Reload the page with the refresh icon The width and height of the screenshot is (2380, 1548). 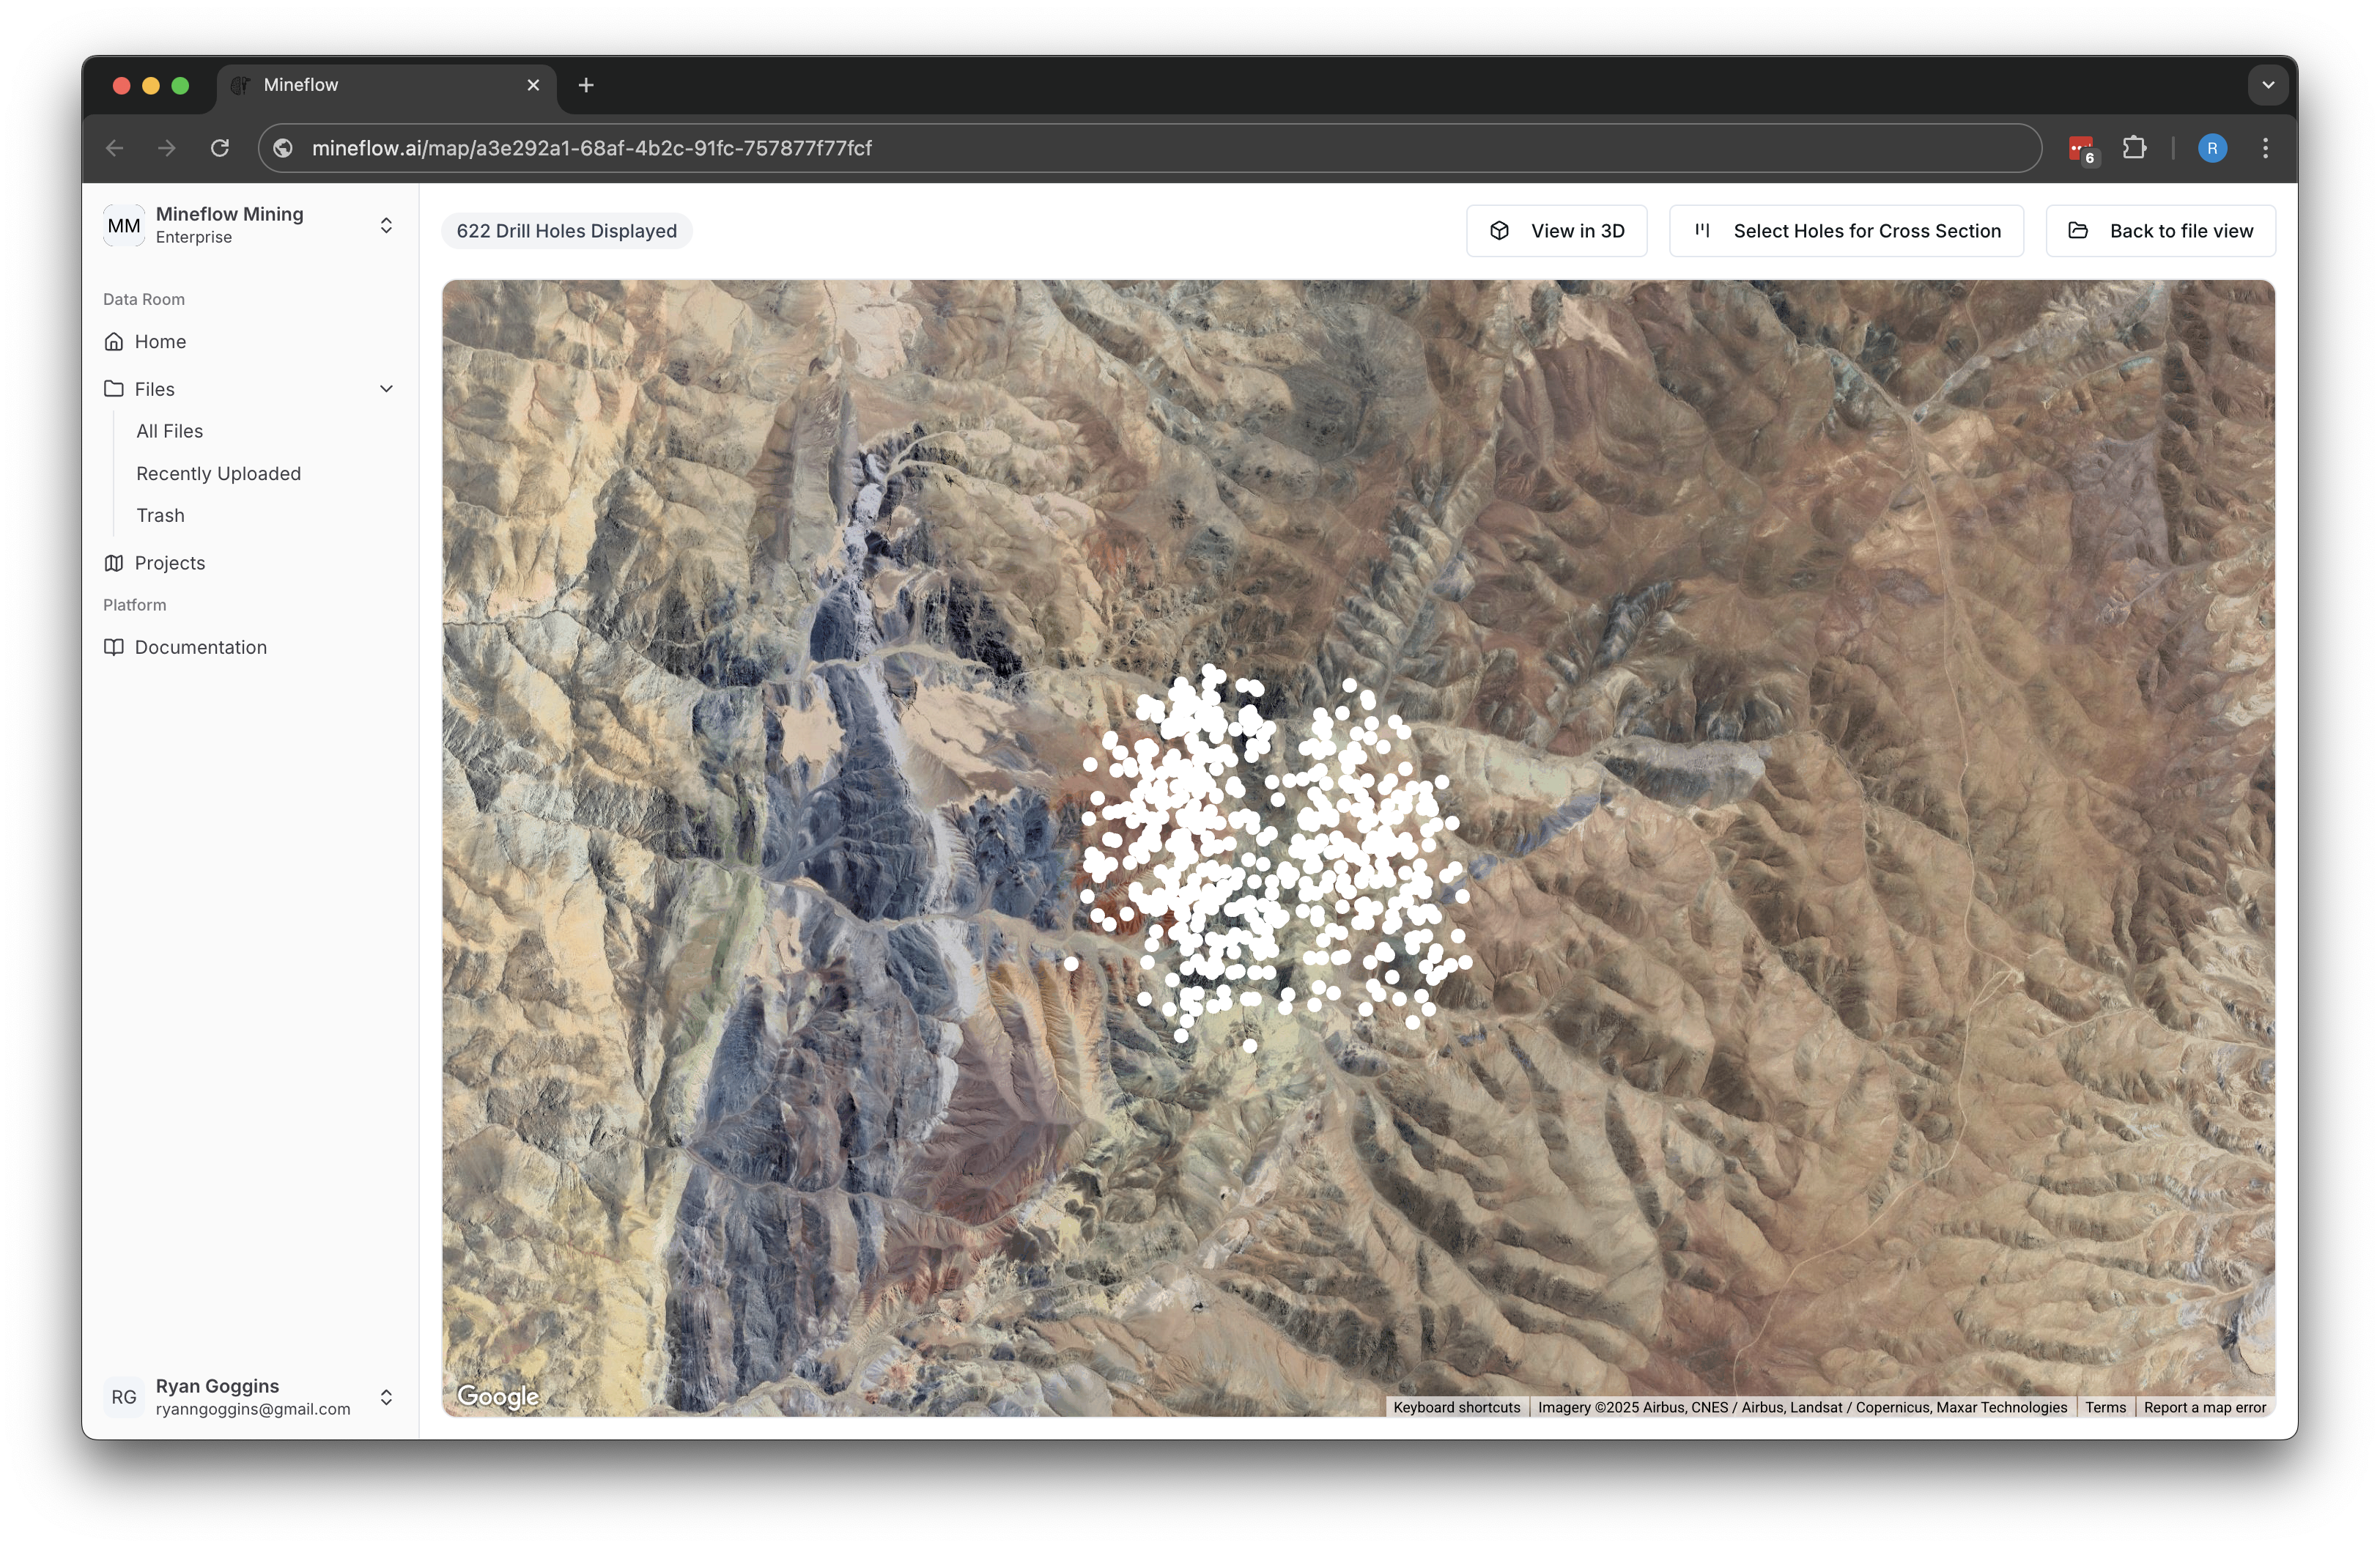[x=221, y=148]
